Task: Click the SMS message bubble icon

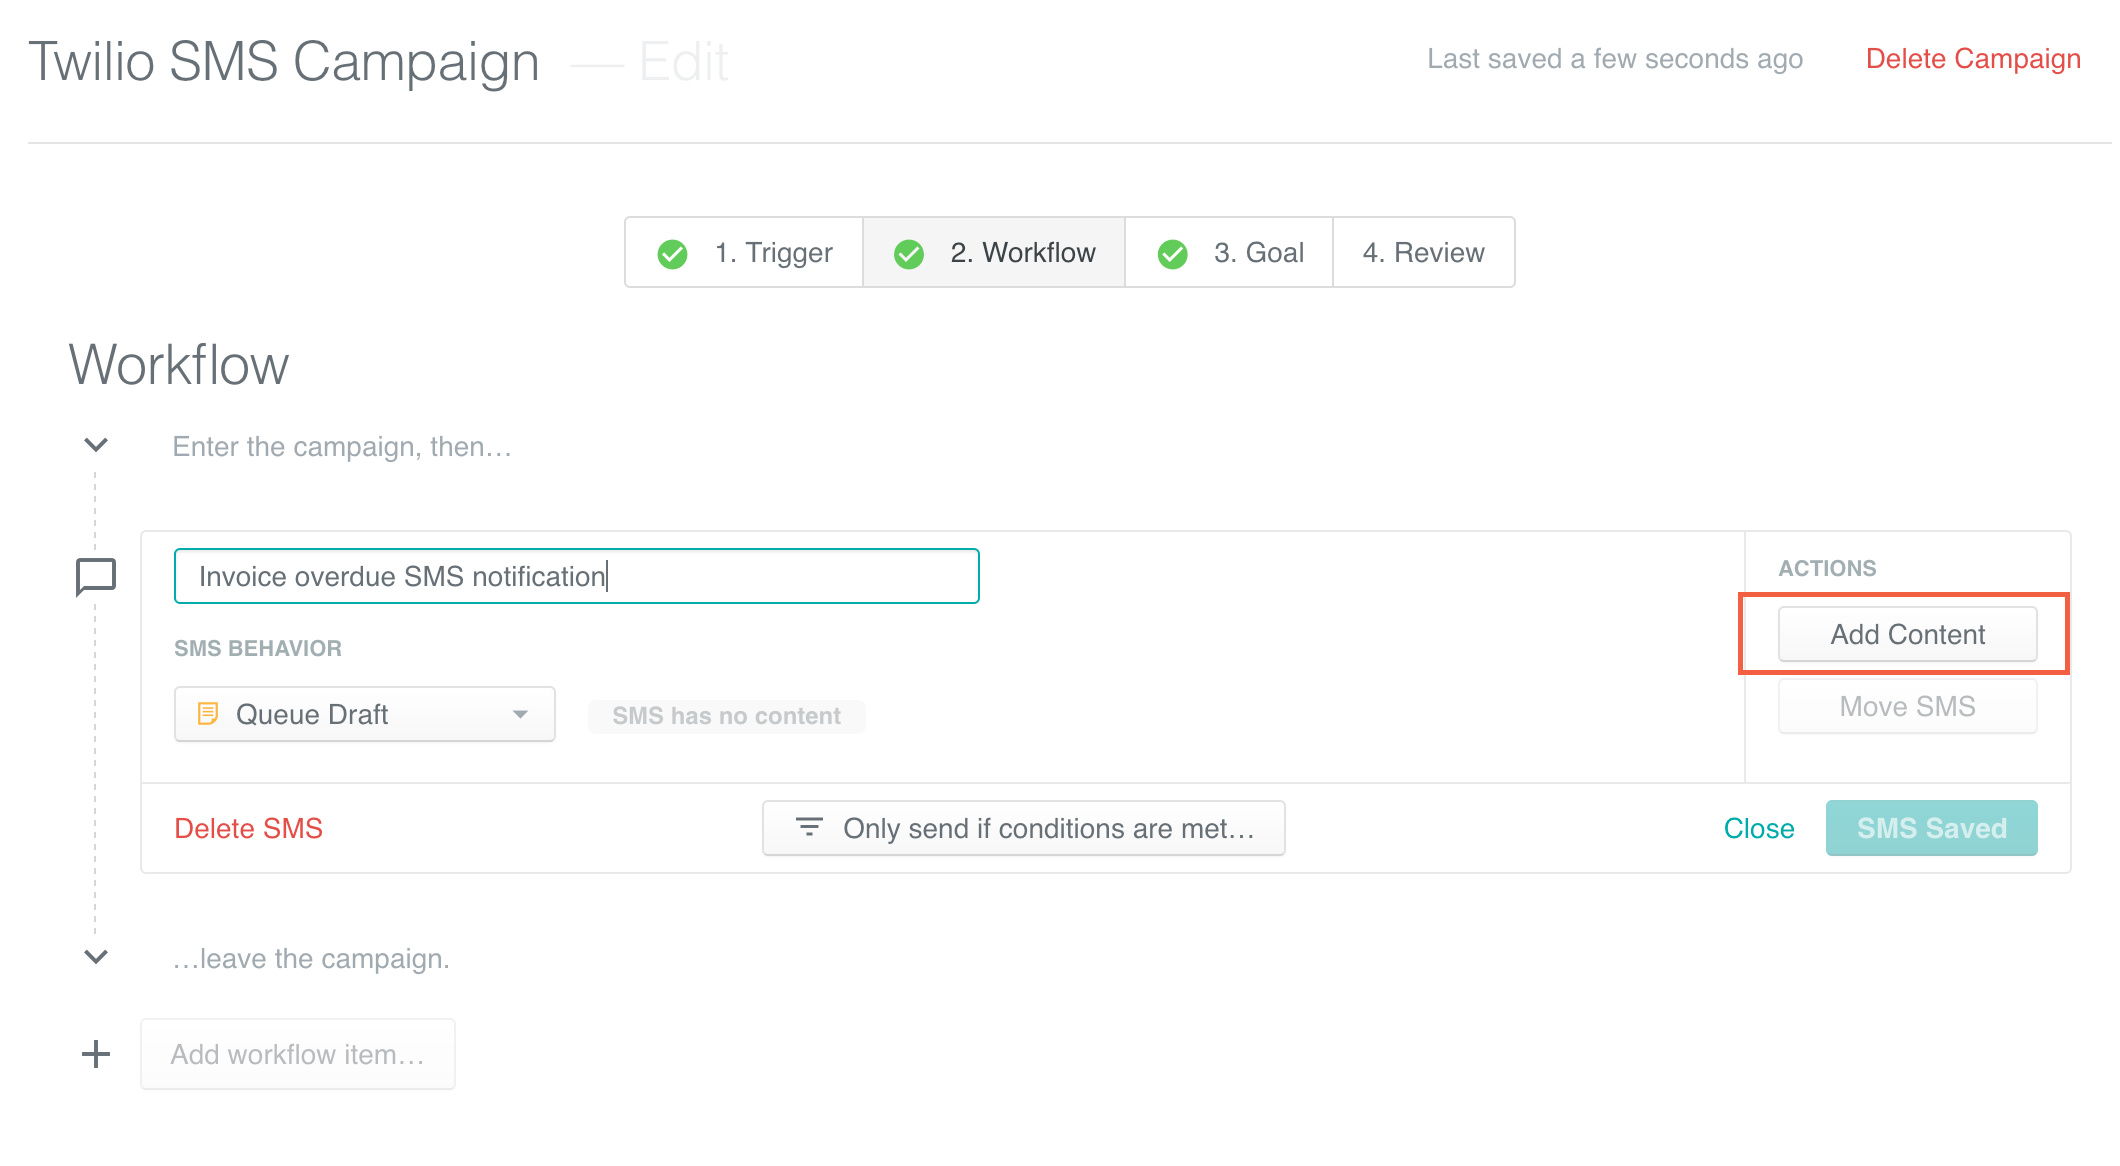Action: coord(96,576)
